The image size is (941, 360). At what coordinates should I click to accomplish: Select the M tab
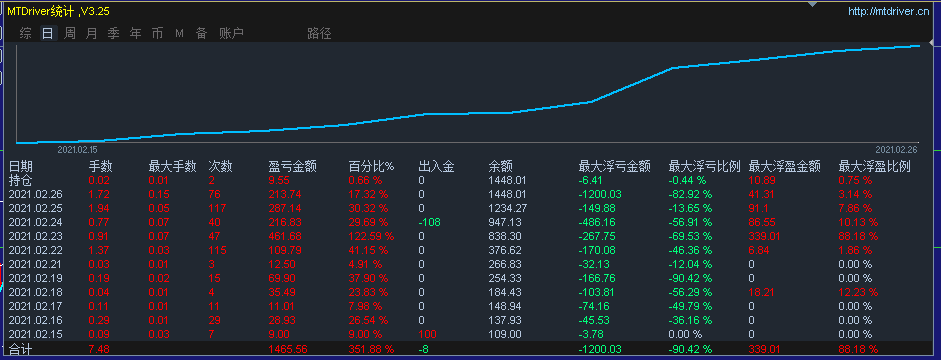click(x=179, y=34)
